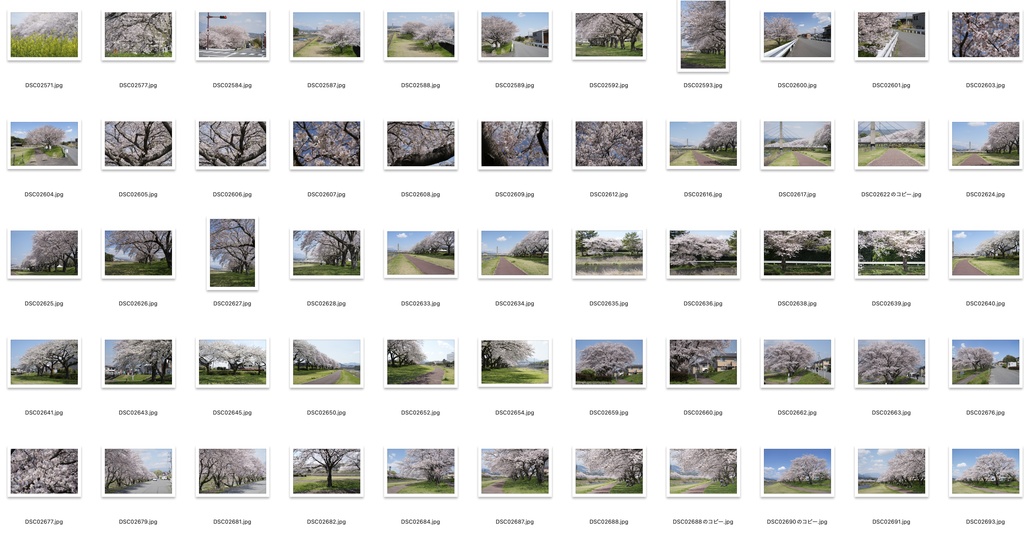Select the DSC02635.jpg thumbnail
The height and width of the screenshot is (533, 1024).
pos(609,253)
